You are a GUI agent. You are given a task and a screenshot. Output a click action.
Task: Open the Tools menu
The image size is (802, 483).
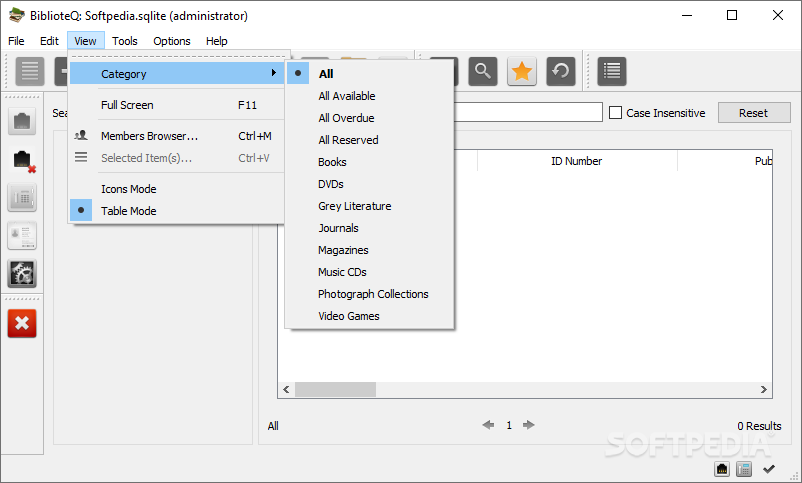(125, 41)
